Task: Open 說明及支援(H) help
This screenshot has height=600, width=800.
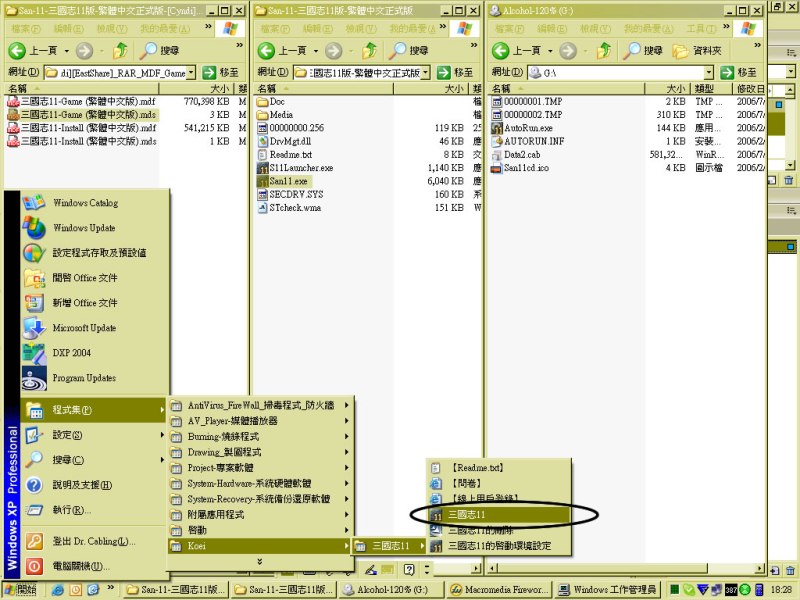Action: click(94, 485)
